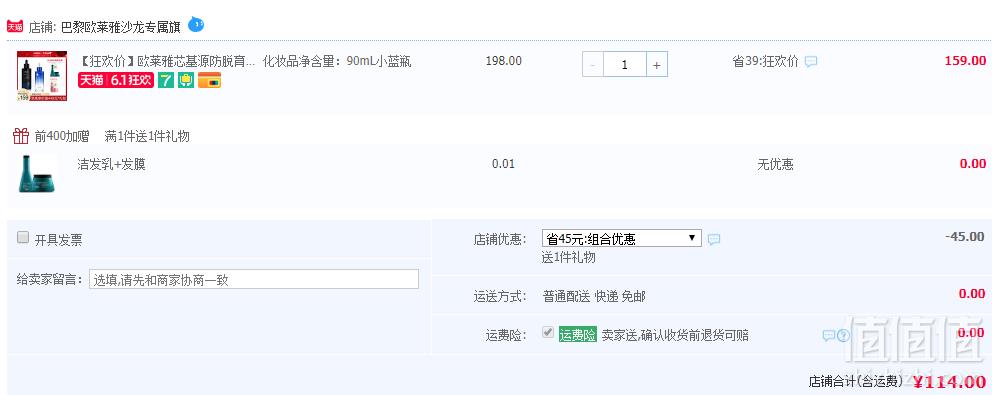Decrease quantity with the minus button
992x395 pixels.
click(x=593, y=65)
